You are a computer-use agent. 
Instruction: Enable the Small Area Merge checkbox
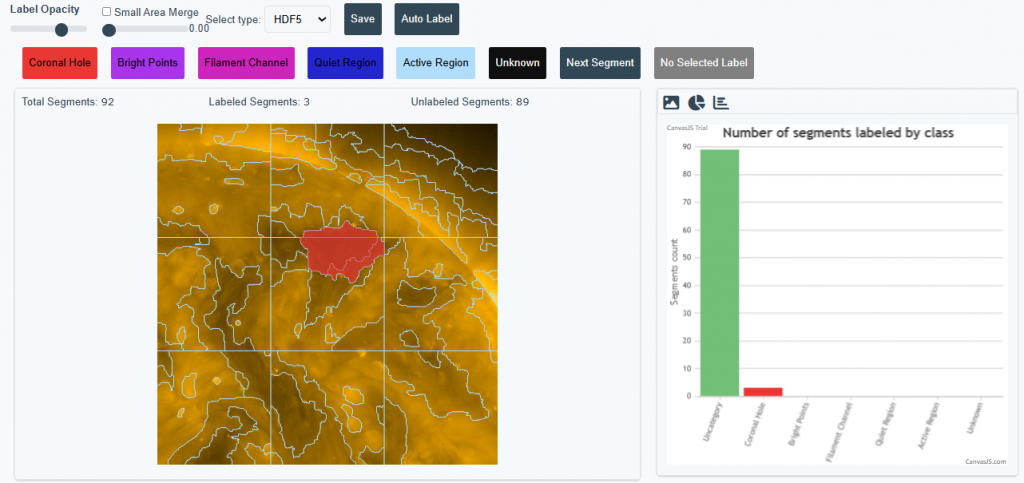click(107, 12)
